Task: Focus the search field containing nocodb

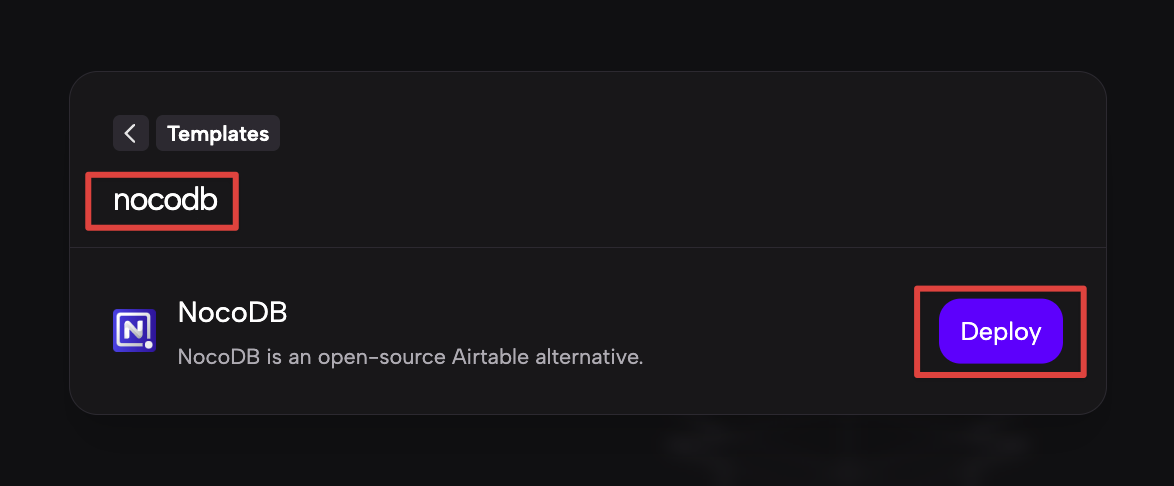Action: pos(165,201)
